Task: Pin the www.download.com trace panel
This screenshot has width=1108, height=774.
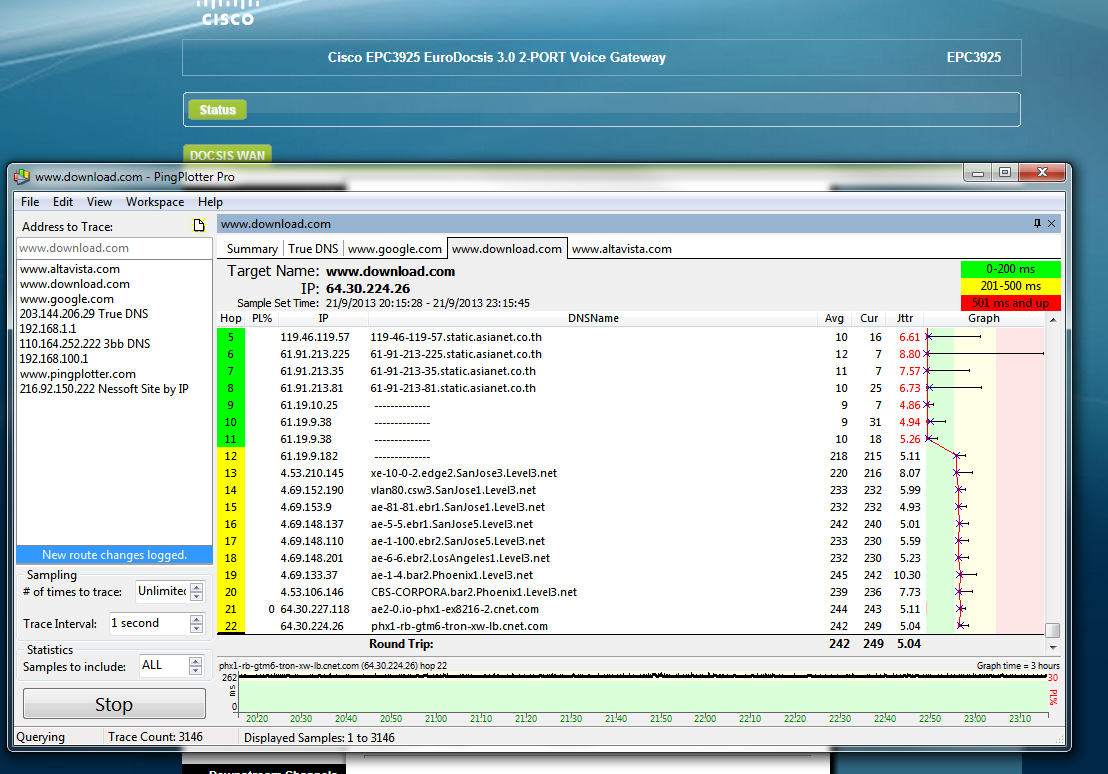Action: pyautogui.click(x=1037, y=223)
